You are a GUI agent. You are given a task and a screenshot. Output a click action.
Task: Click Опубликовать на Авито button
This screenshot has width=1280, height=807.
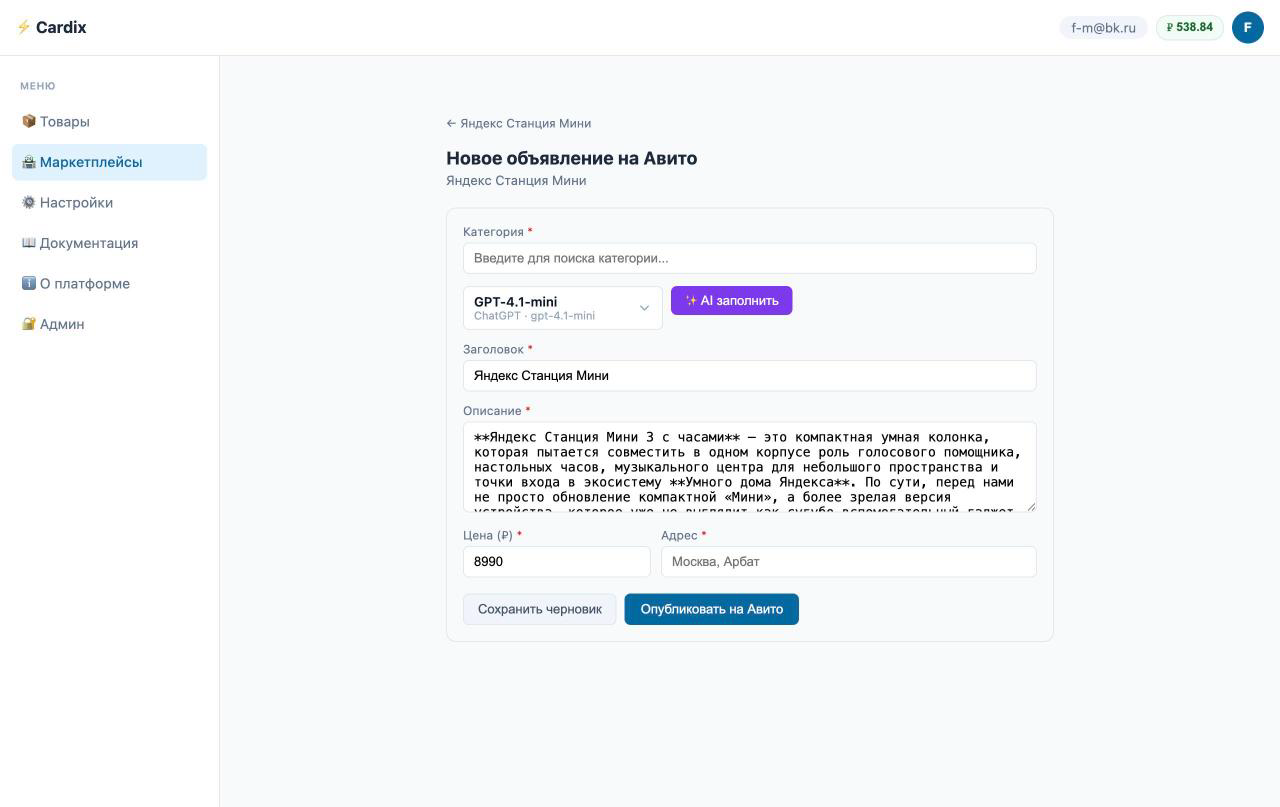(x=712, y=609)
